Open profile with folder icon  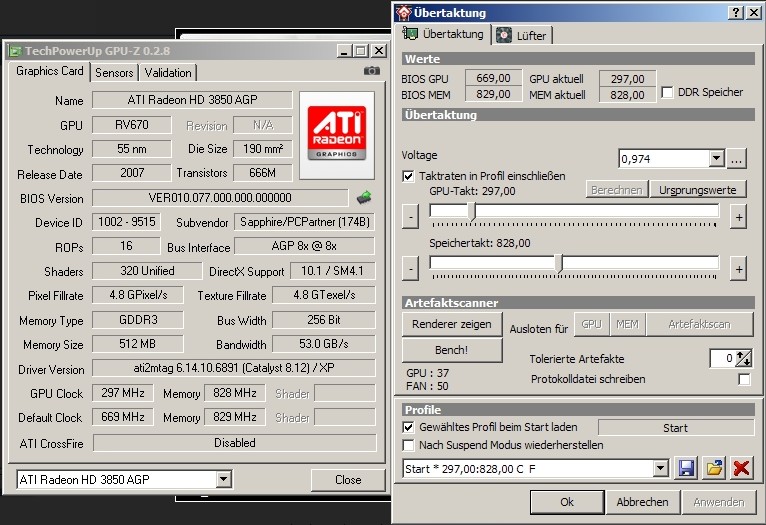pyautogui.click(x=714, y=468)
